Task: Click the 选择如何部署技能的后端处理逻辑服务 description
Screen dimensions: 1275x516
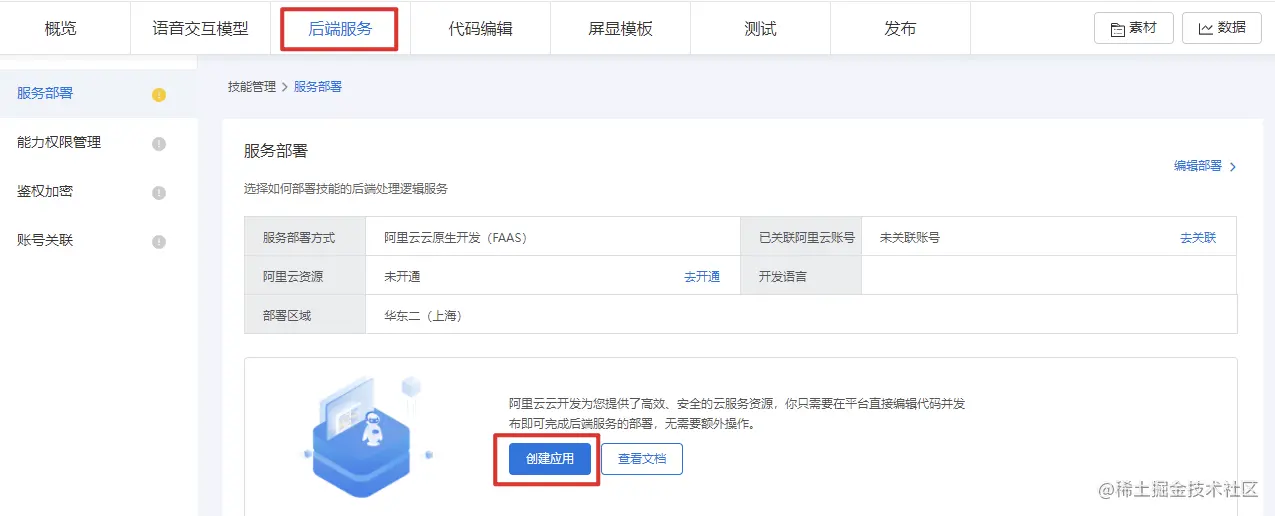Action: click(x=346, y=189)
